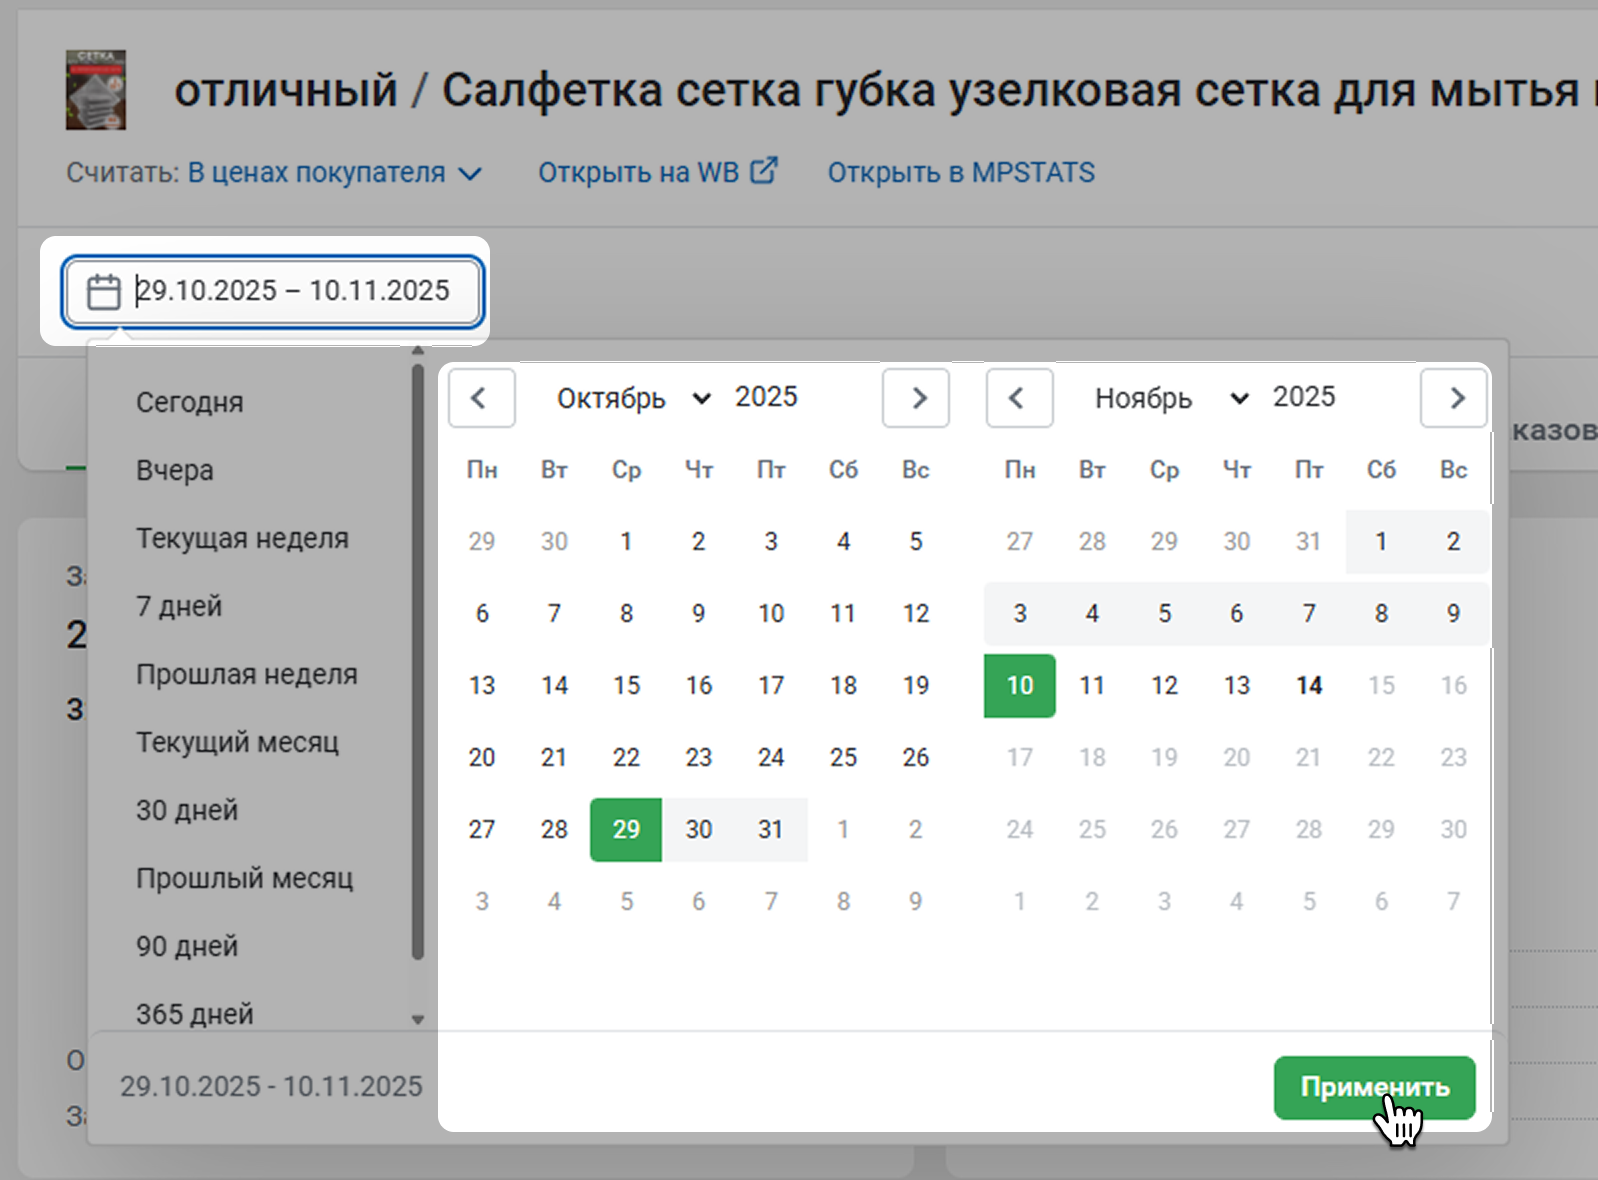Click the product thumbnail image
Viewport: 1598px width, 1180px height.
[x=96, y=90]
